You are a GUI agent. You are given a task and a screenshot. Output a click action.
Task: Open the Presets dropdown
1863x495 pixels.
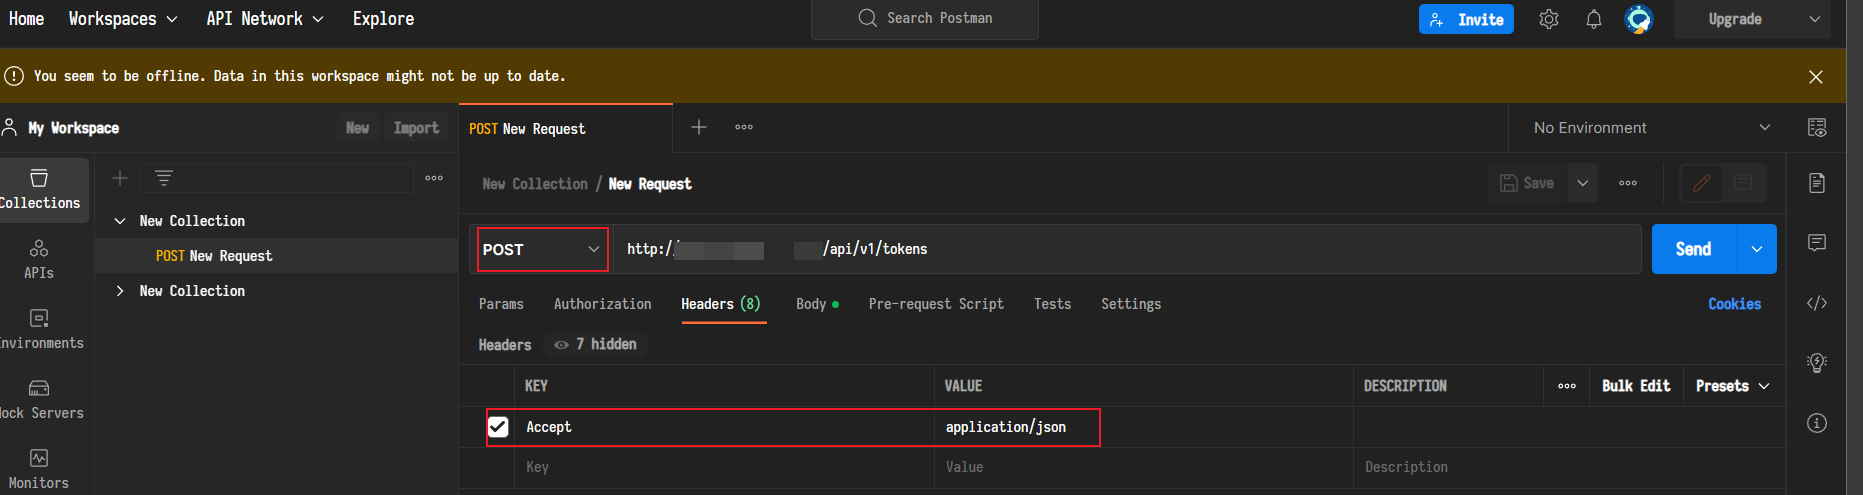click(x=1733, y=386)
